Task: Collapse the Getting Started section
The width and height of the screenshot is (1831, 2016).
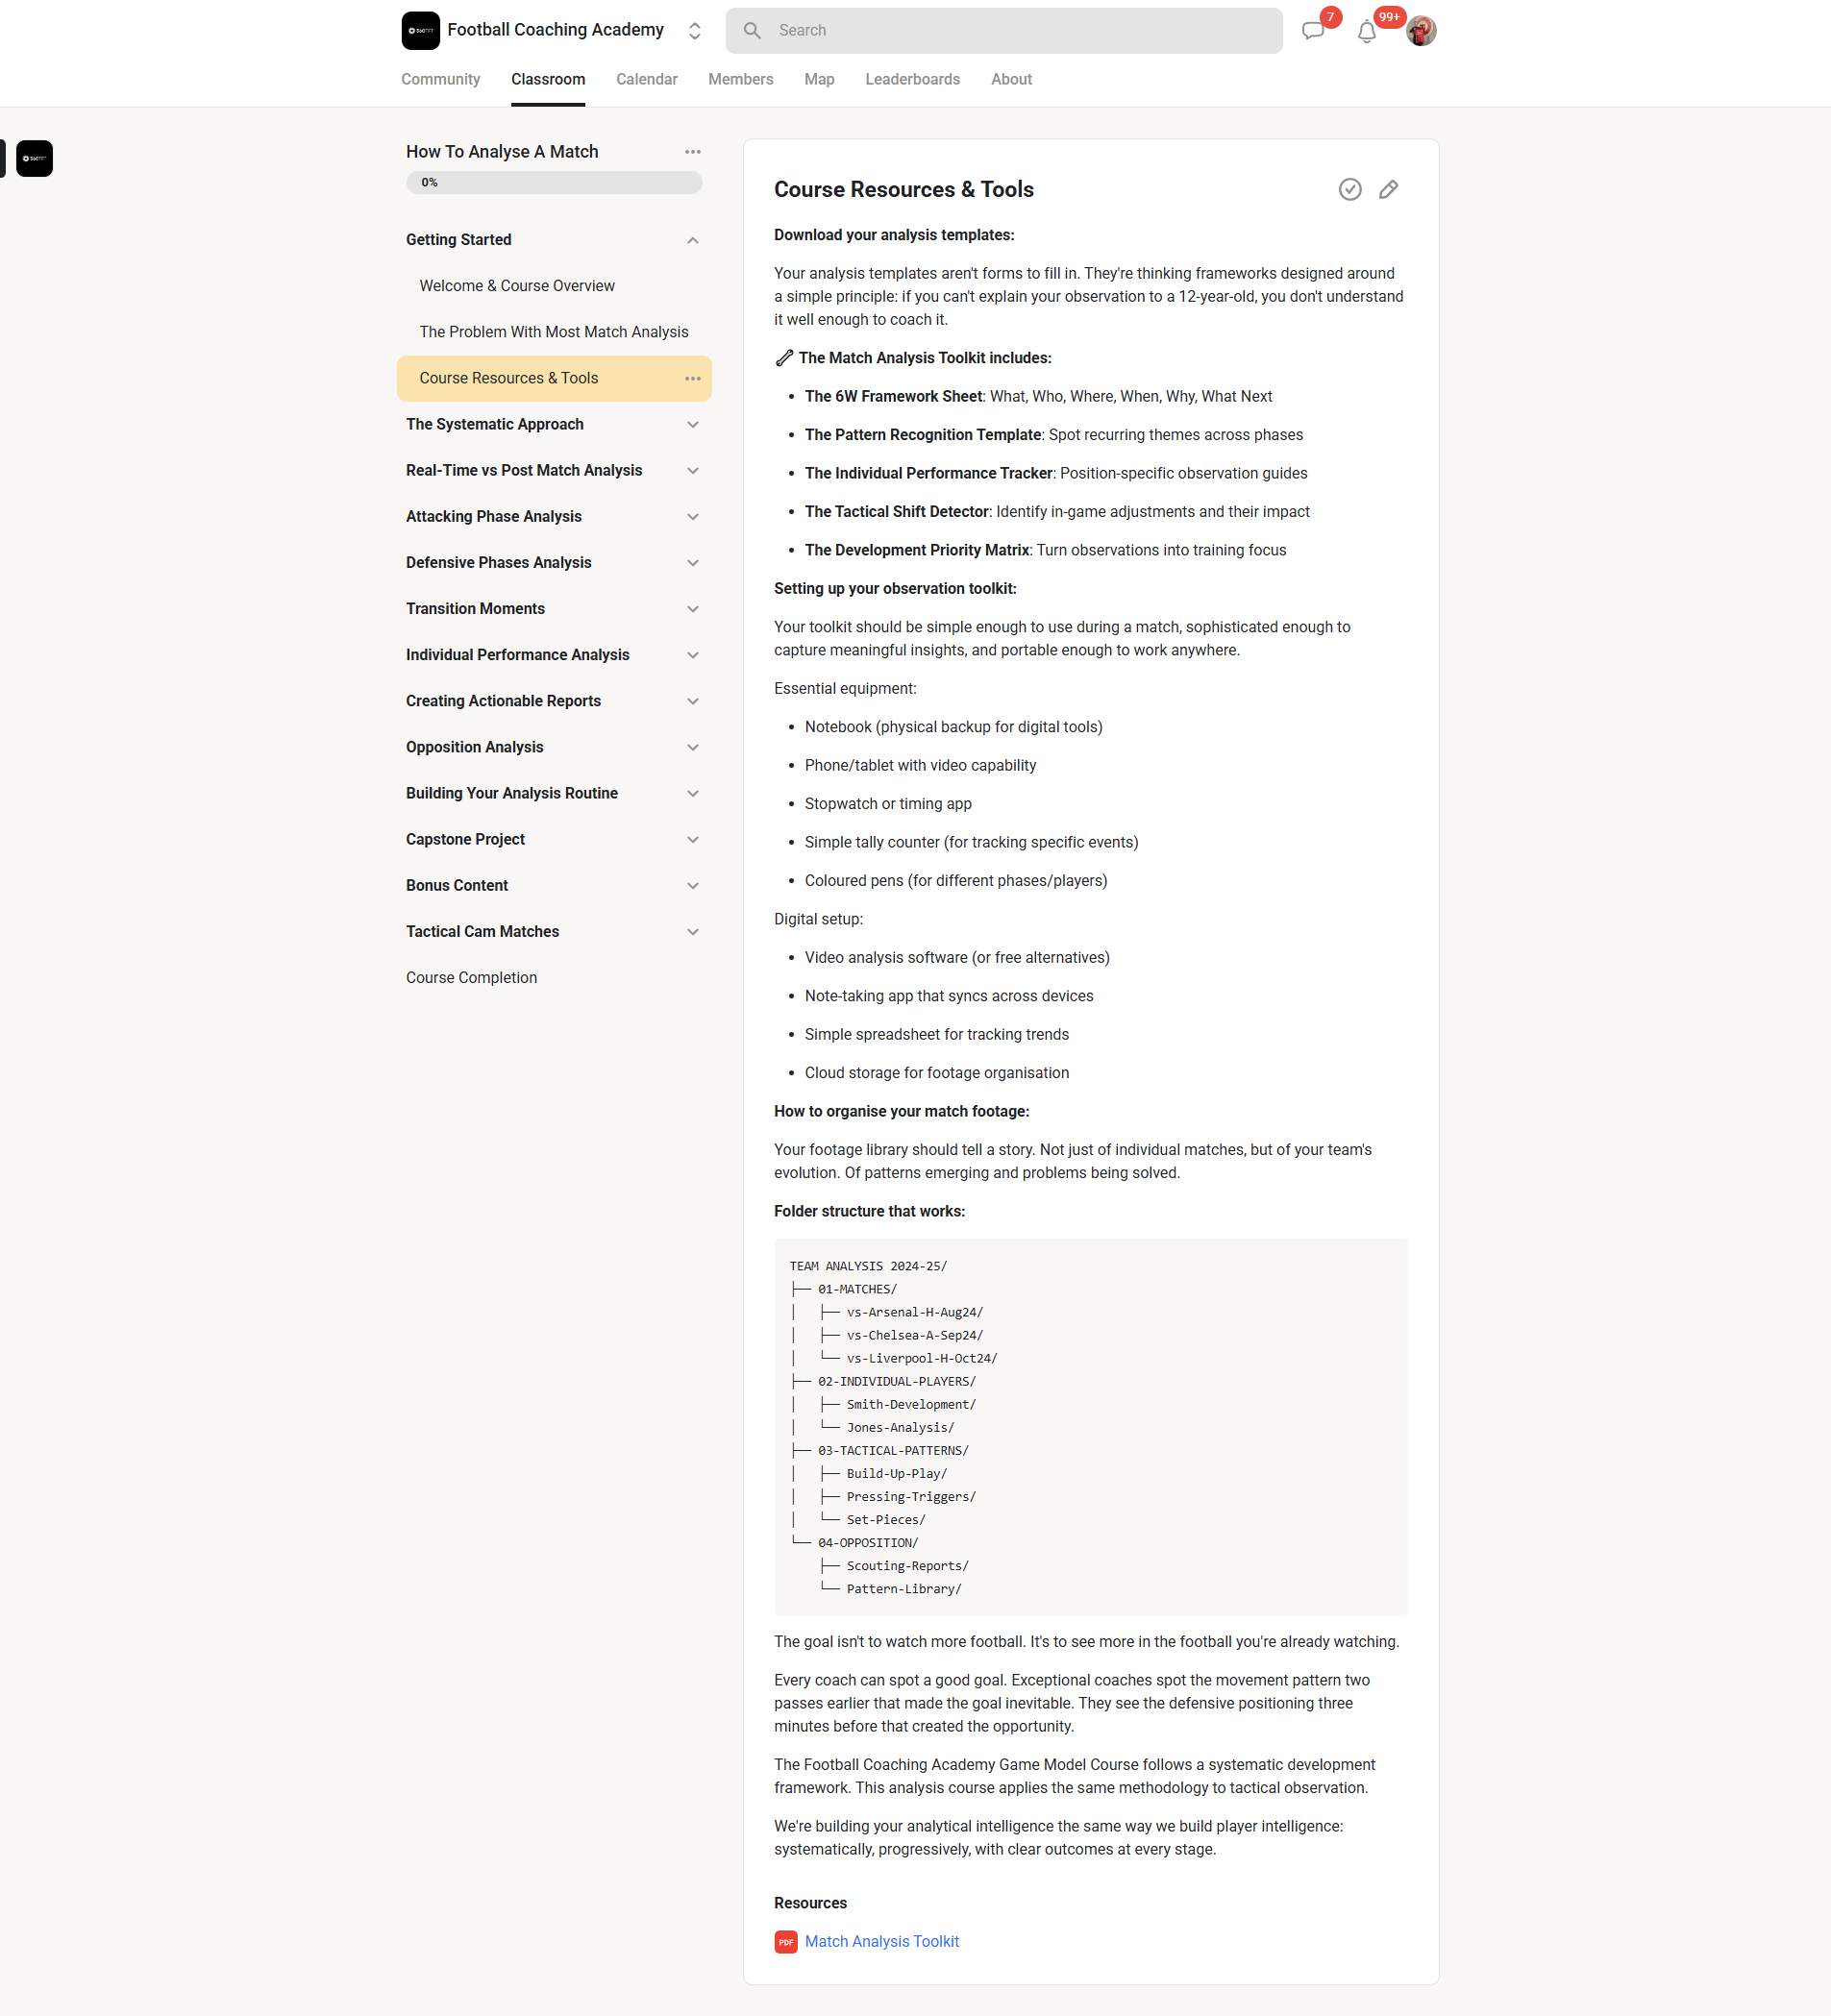Action: click(x=692, y=240)
